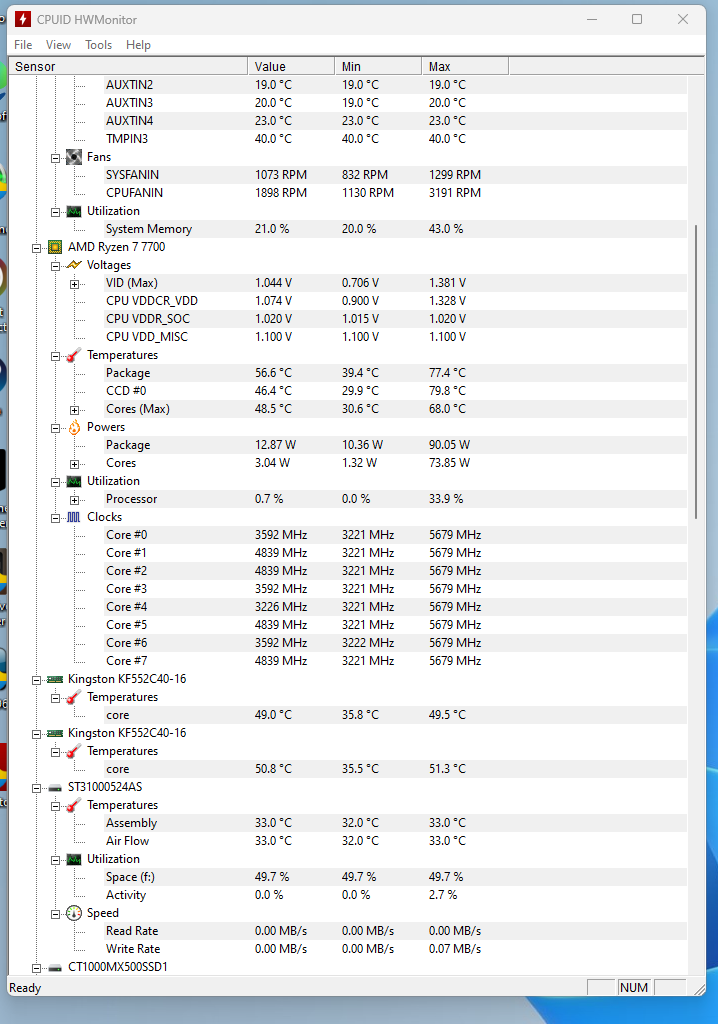Expand the Cores (Max) temperature entry
This screenshot has height=1024, width=718.
coord(74,410)
